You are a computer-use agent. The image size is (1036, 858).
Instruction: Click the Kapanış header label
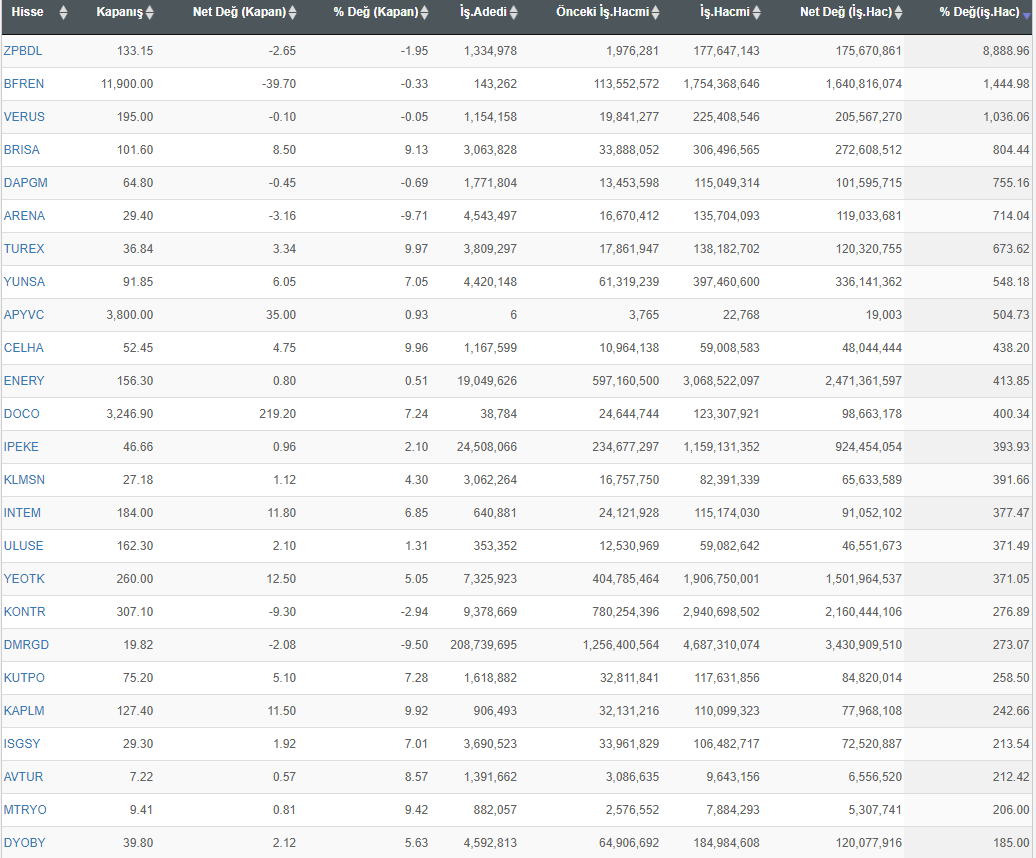120,12
